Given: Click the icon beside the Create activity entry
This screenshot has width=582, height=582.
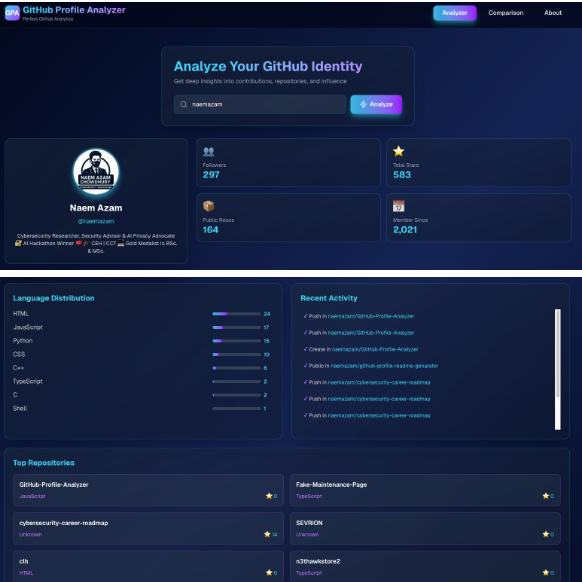Looking at the screenshot, I should coord(305,349).
